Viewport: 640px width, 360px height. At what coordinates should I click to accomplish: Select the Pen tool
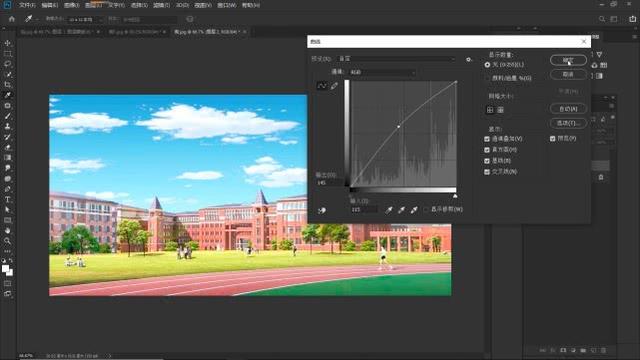tap(7, 189)
